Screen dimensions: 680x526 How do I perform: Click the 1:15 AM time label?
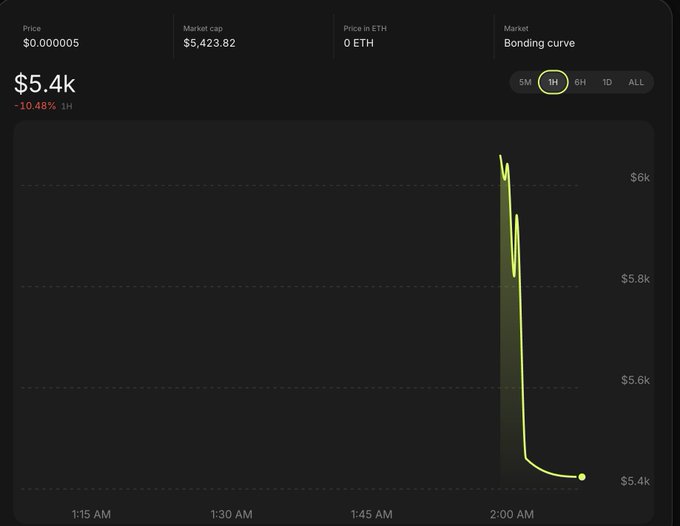click(x=91, y=515)
